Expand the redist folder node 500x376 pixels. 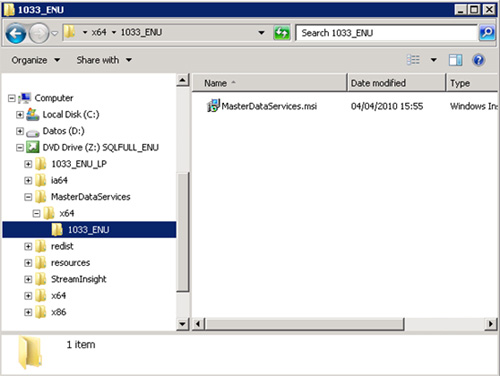click(28, 246)
